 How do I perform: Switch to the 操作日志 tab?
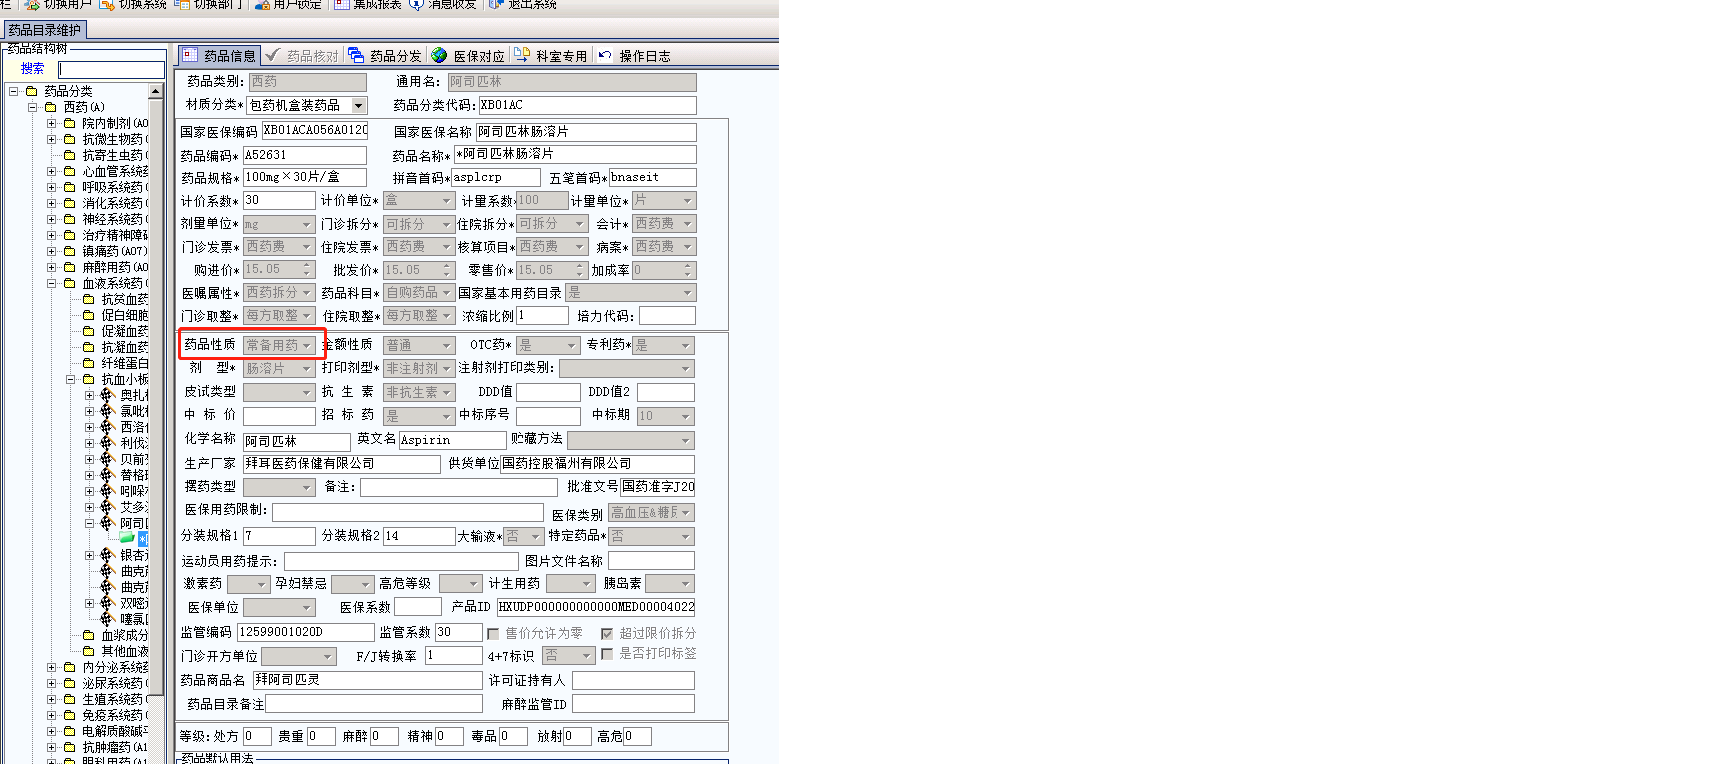pos(634,55)
